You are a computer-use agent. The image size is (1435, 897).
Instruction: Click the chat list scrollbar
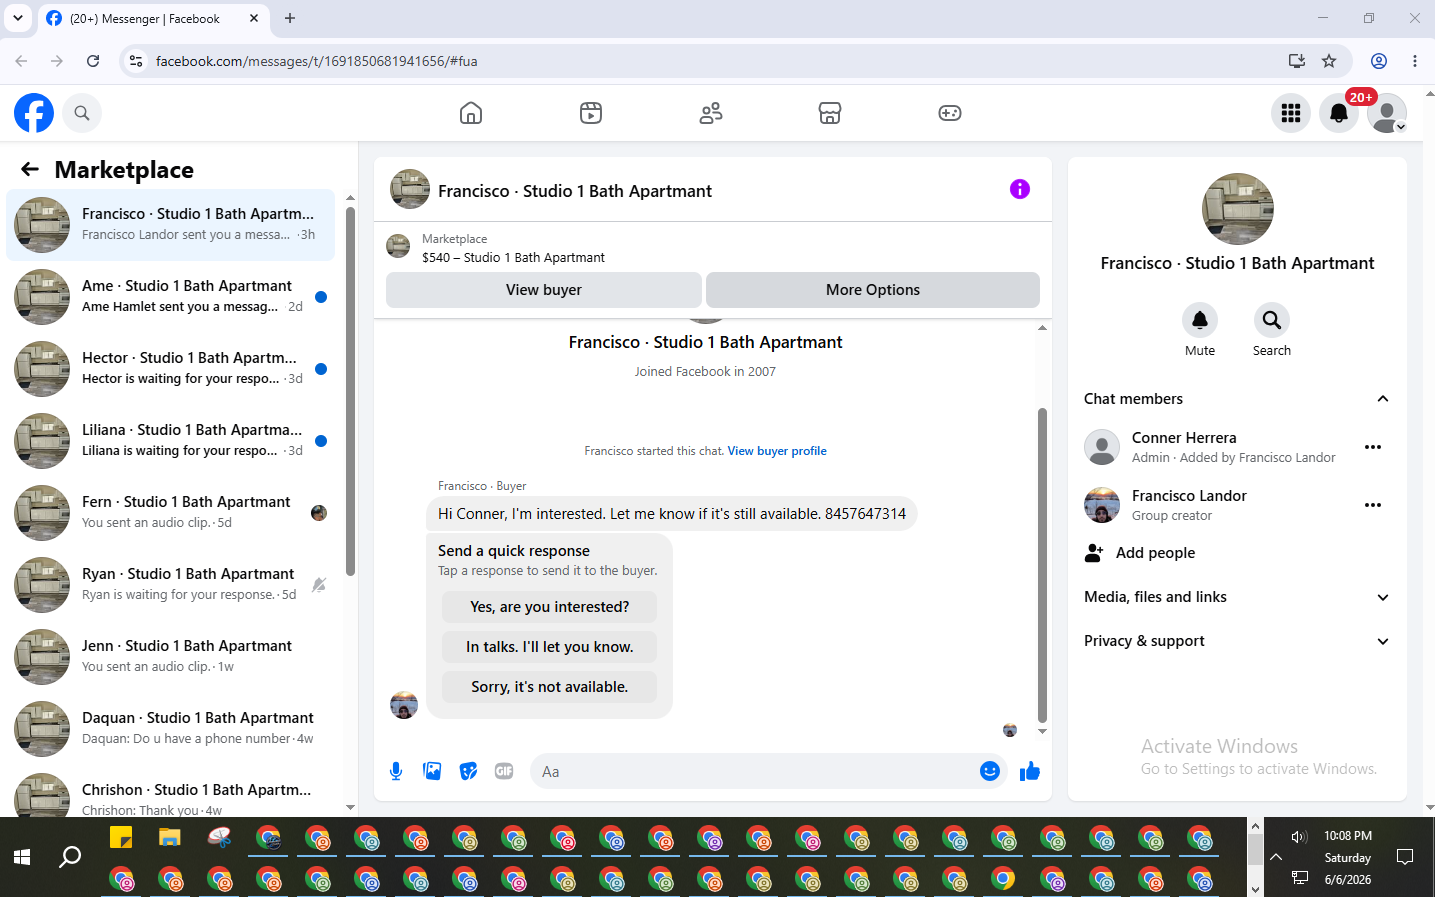coord(350,391)
